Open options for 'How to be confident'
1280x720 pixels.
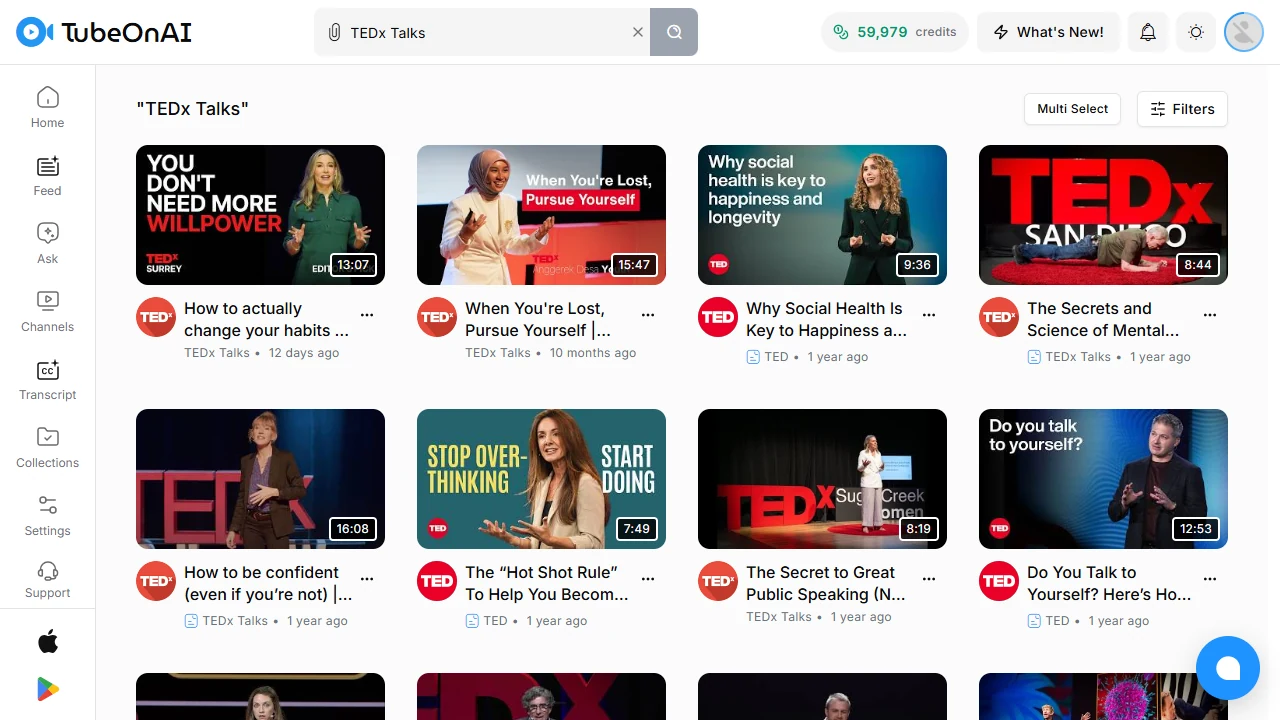pyautogui.click(x=367, y=579)
